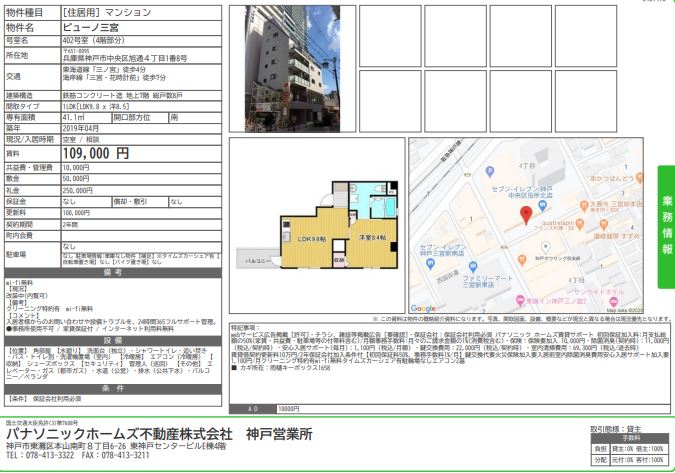
Task: Click 海岸線「三宮・花時計前」徒歩7分 transit line
Action: (x=114, y=78)
